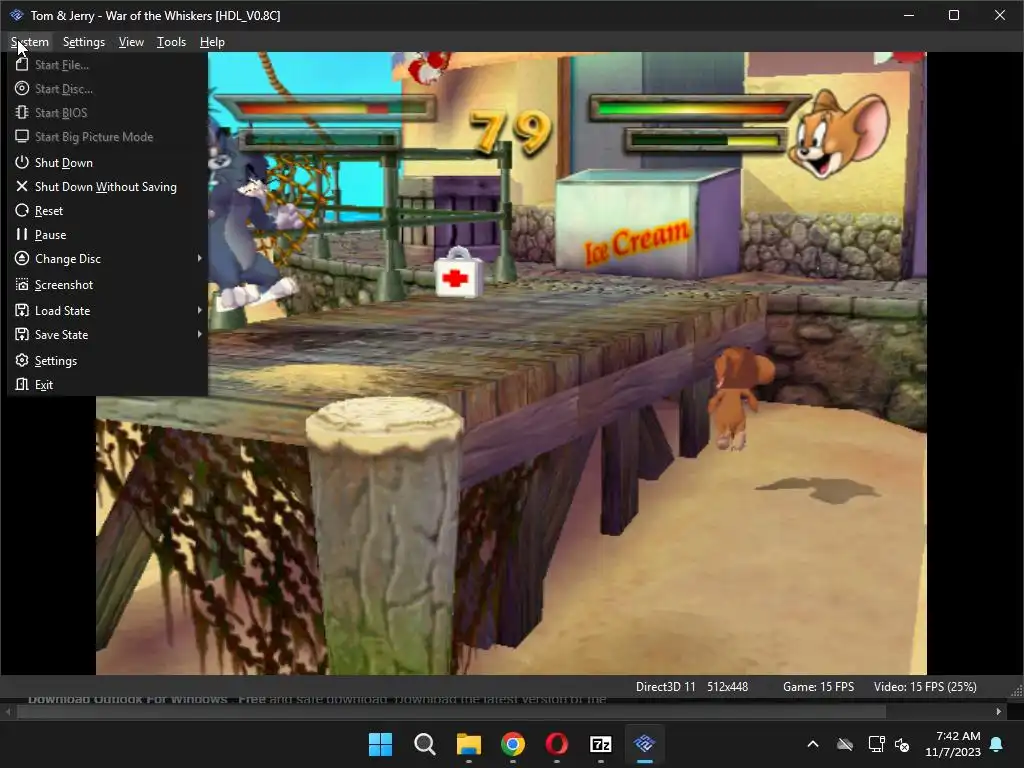
Task: Click the Big Picture Mode monitor icon
Action: point(22,136)
